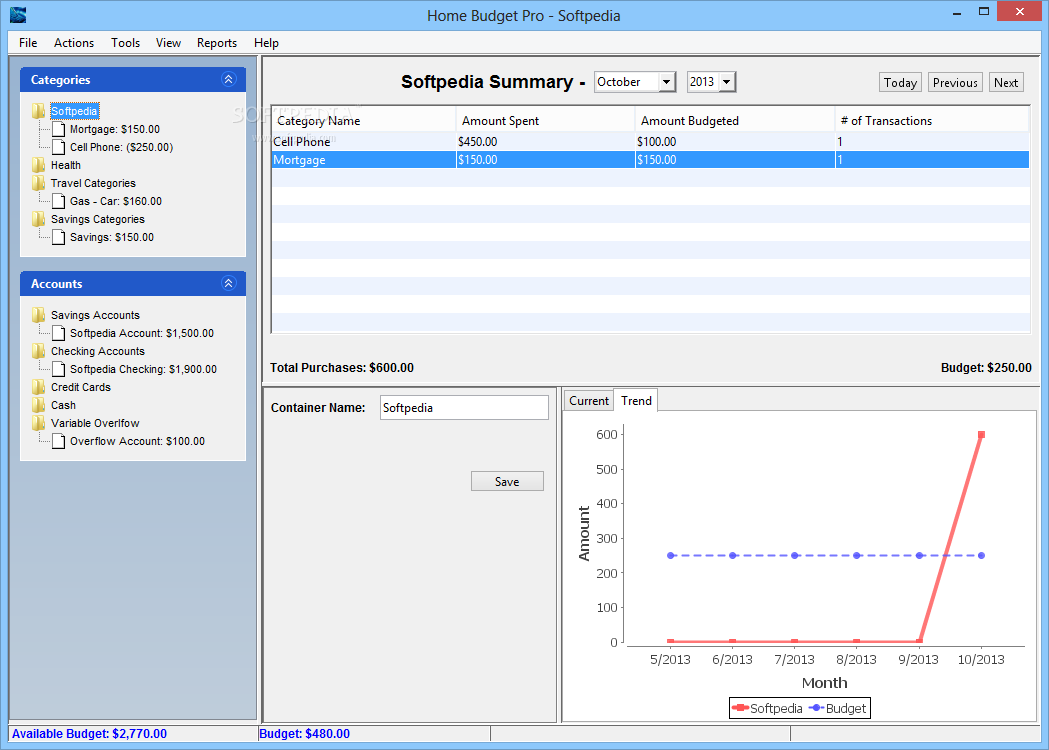Image resolution: width=1049 pixels, height=750 pixels.
Task: Sort by Amount Budgeted column header
Action: click(735, 120)
